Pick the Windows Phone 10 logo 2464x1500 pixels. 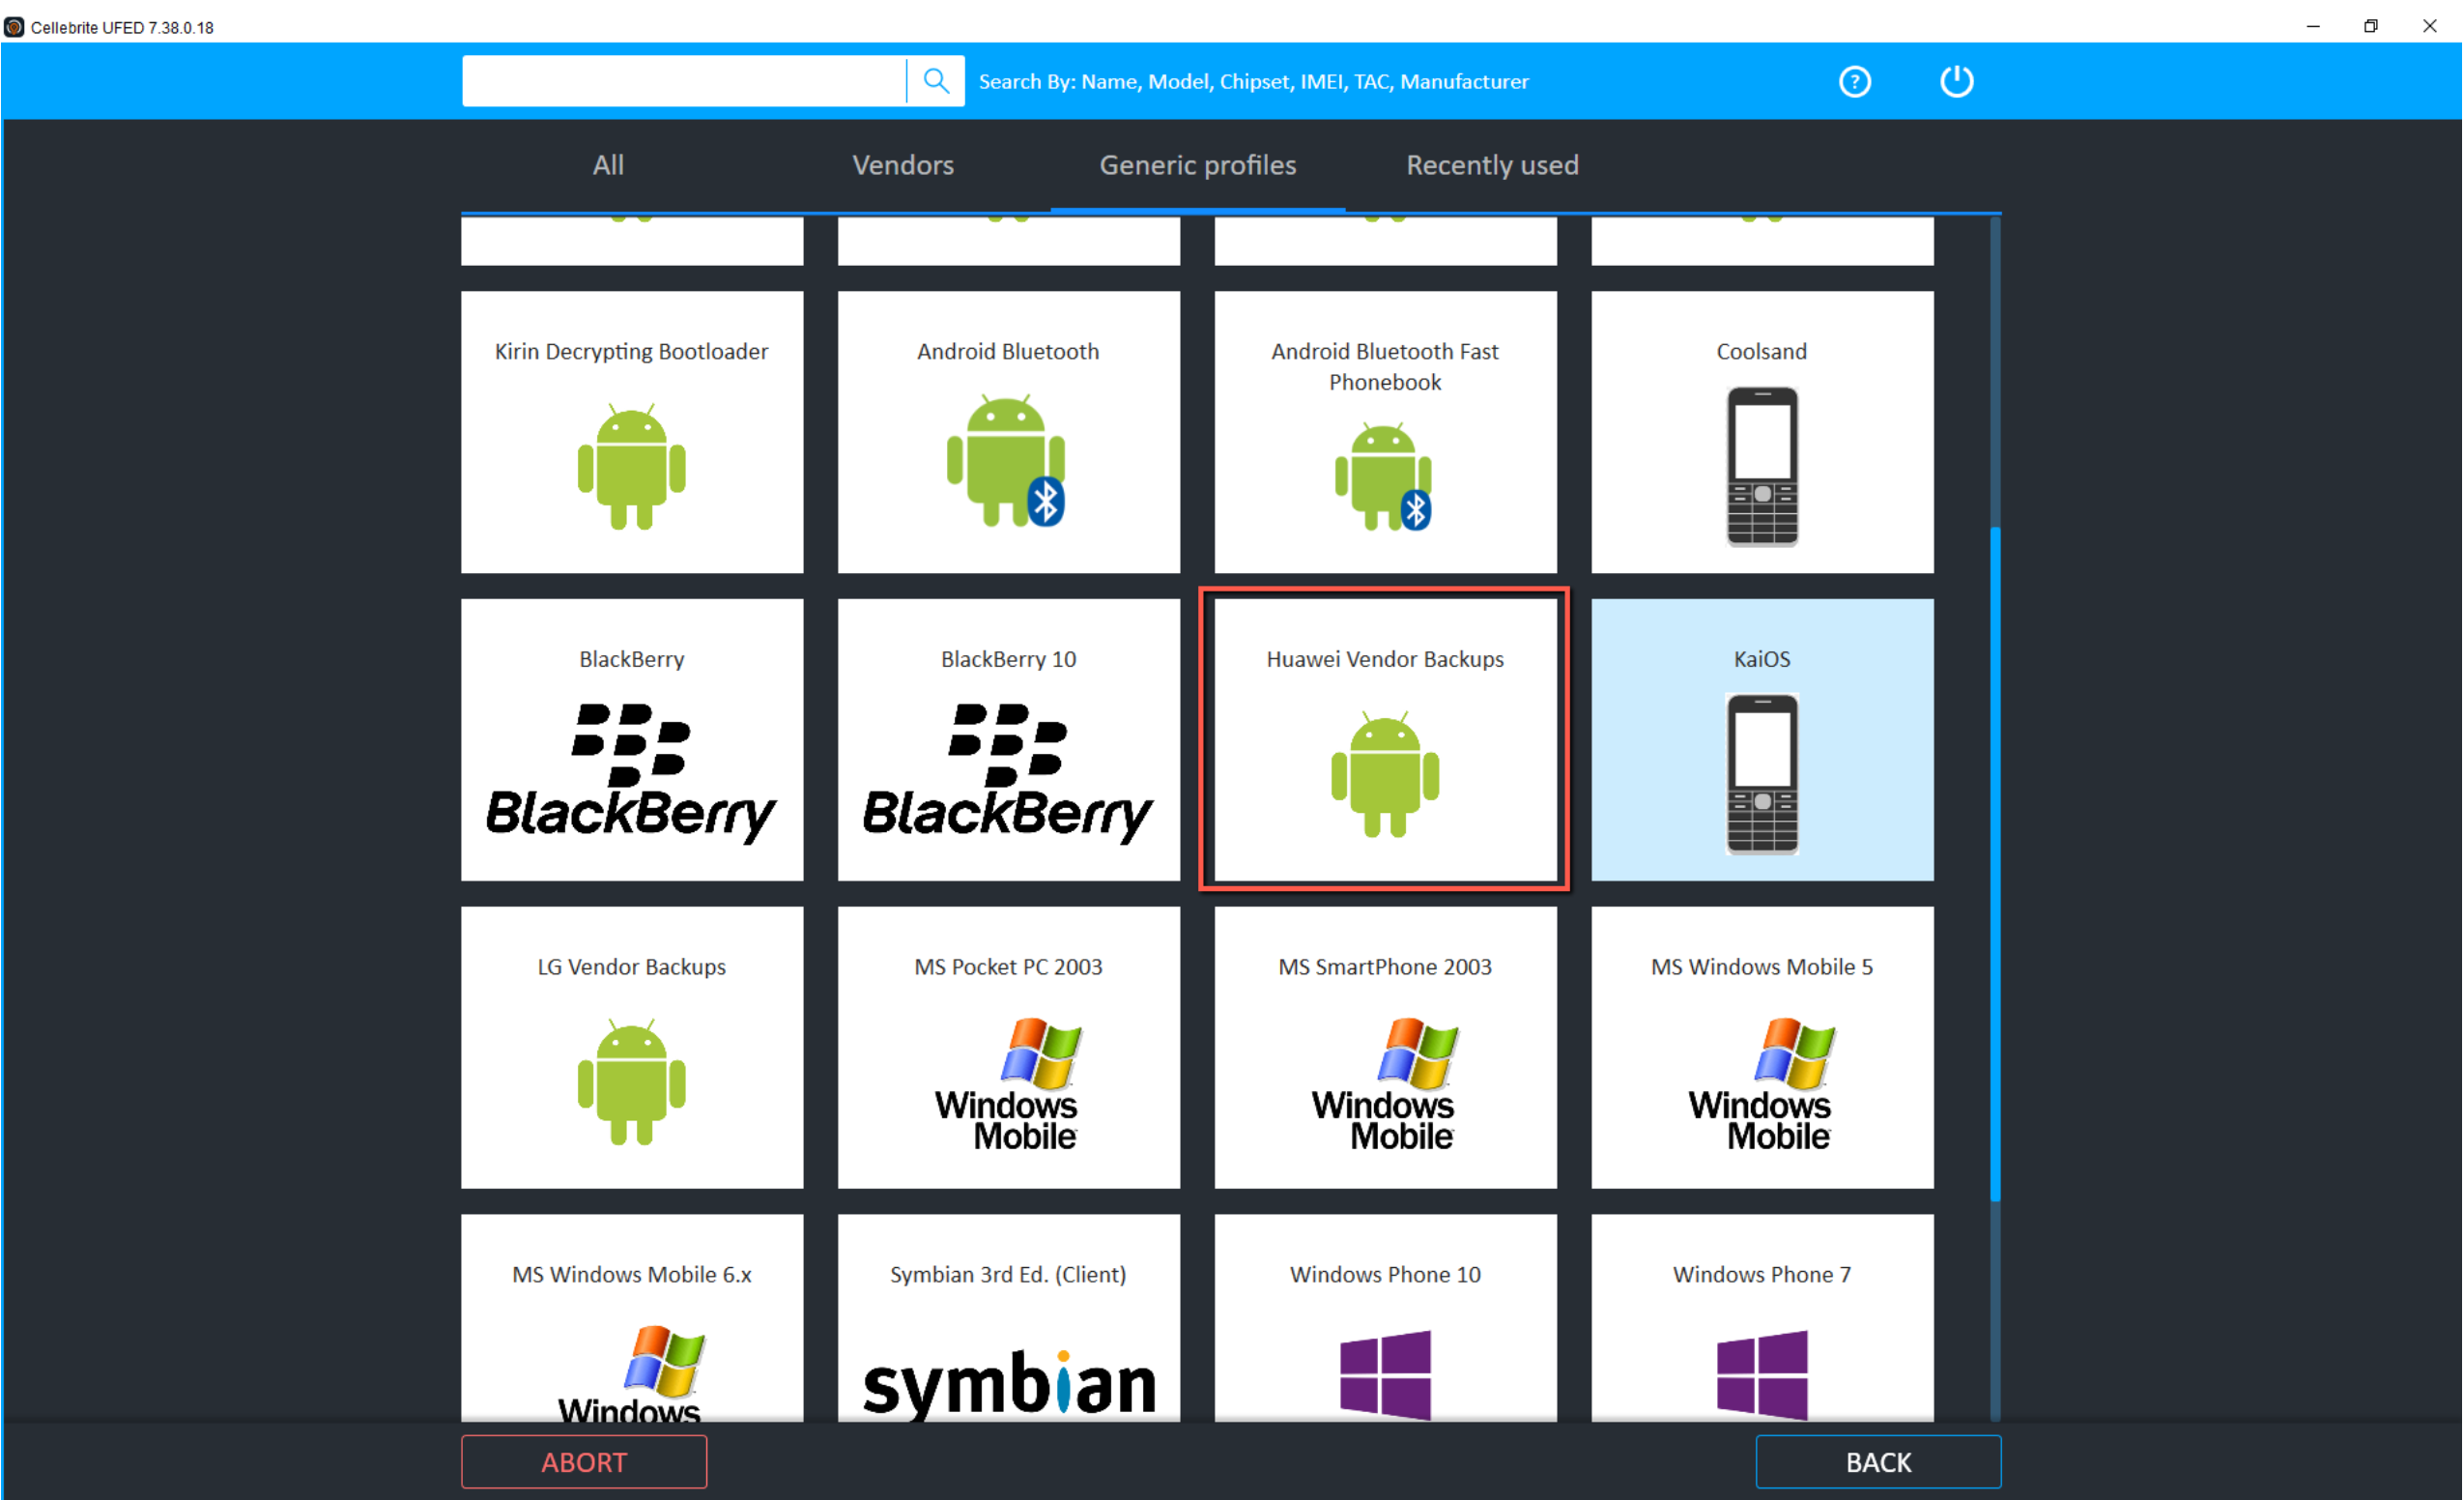click(x=1385, y=1375)
